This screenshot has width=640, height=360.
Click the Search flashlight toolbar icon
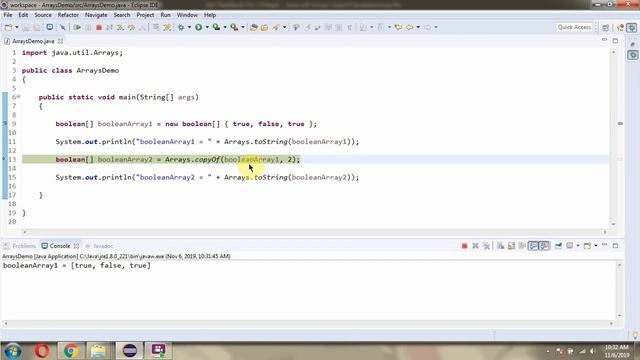(276, 27)
